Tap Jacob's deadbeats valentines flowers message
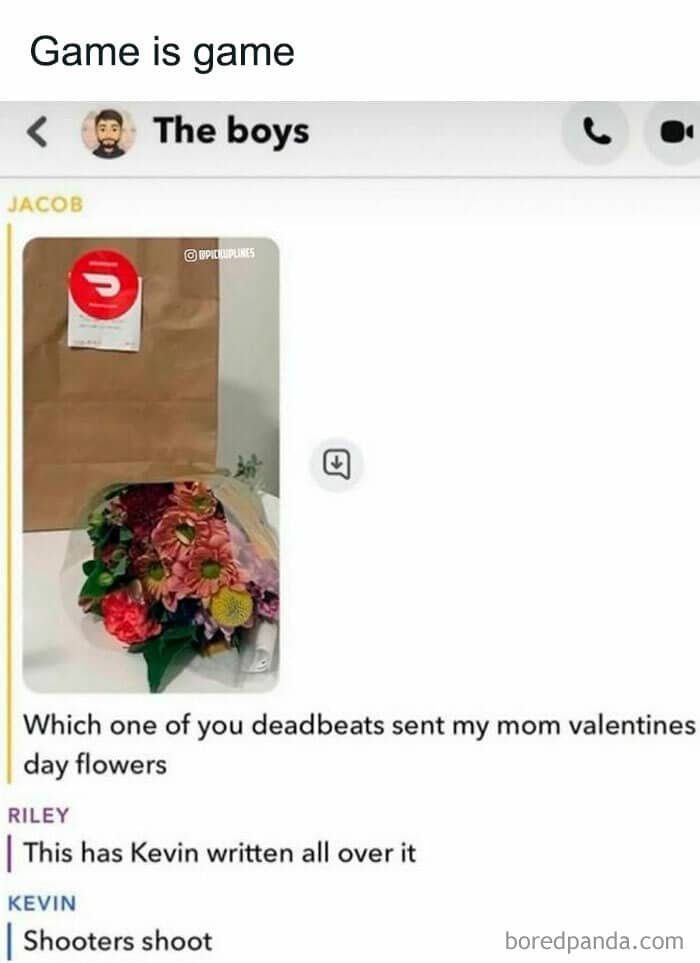This screenshot has width=700, height=963. (359, 744)
